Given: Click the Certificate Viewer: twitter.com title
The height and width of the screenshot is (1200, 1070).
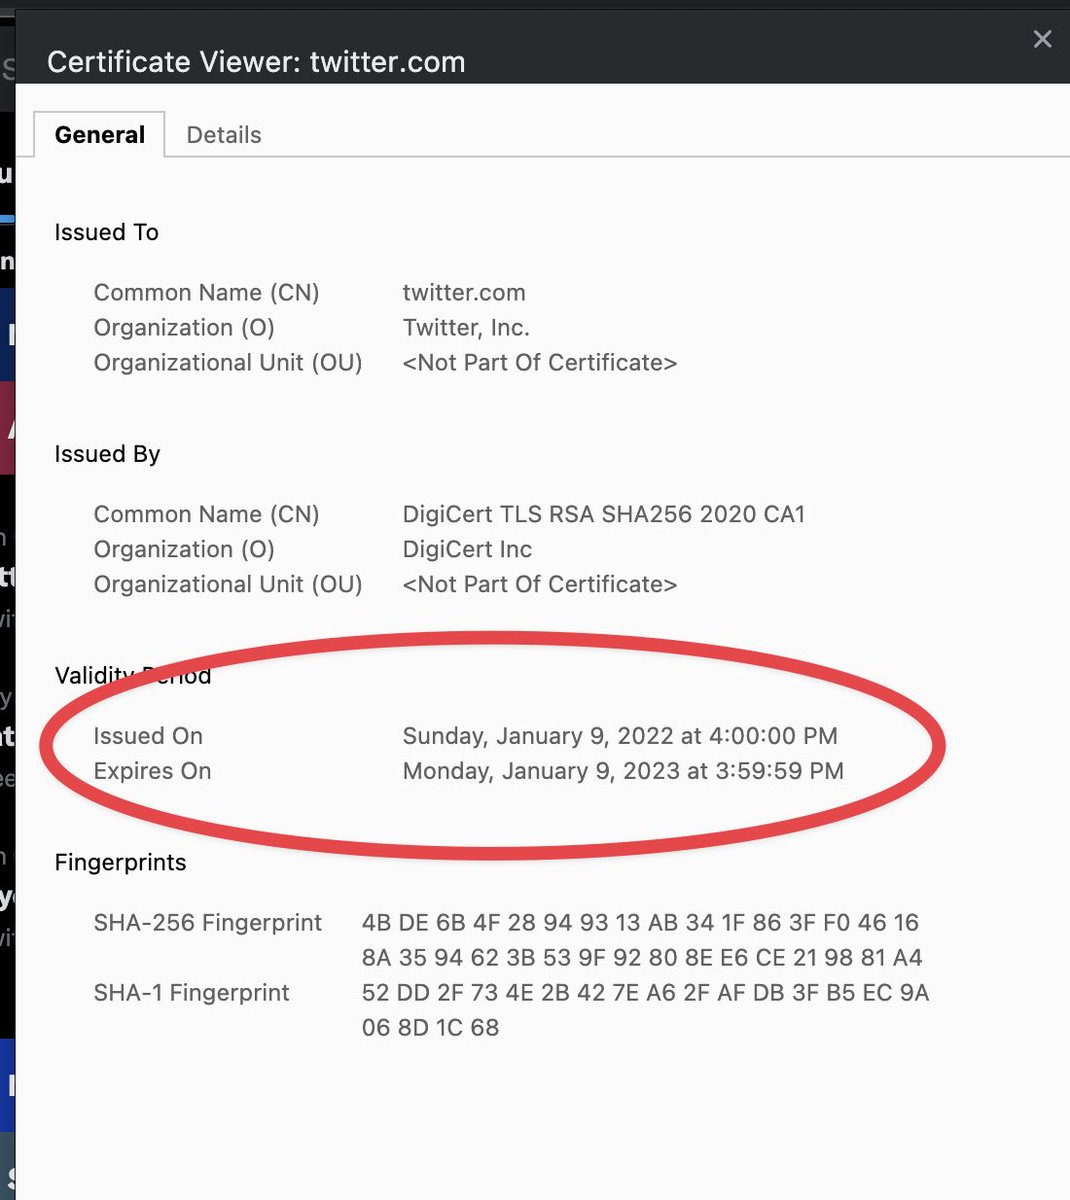Looking at the screenshot, I should click(256, 62).
